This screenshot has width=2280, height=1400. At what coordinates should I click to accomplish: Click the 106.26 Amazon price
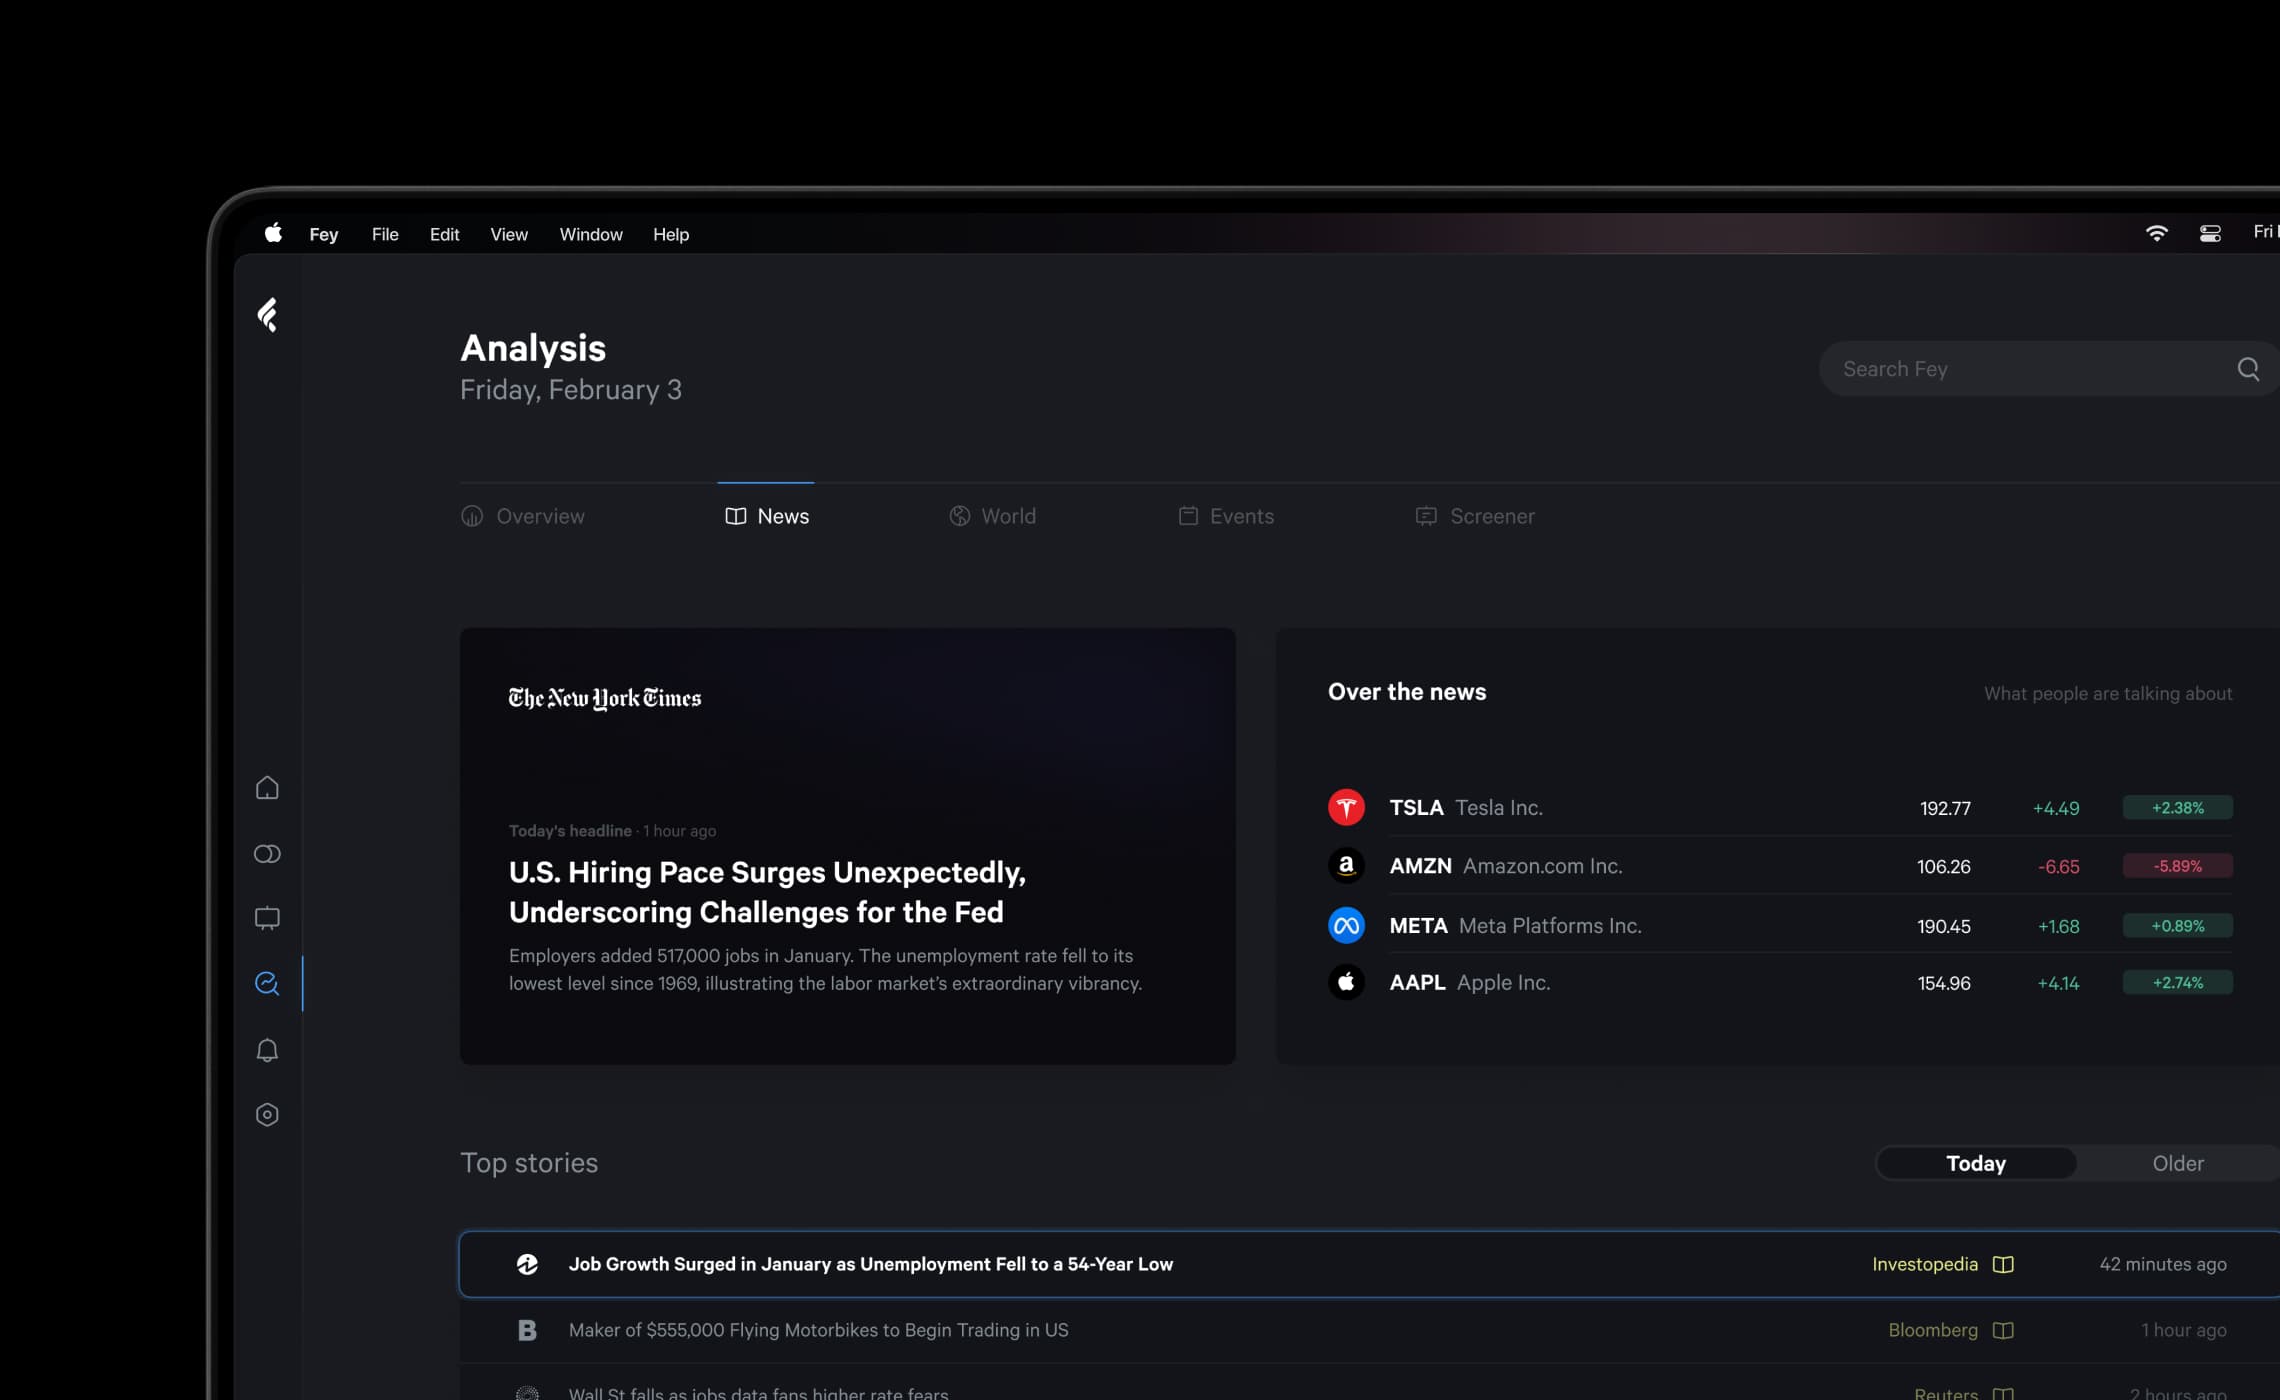(1943, 866)
